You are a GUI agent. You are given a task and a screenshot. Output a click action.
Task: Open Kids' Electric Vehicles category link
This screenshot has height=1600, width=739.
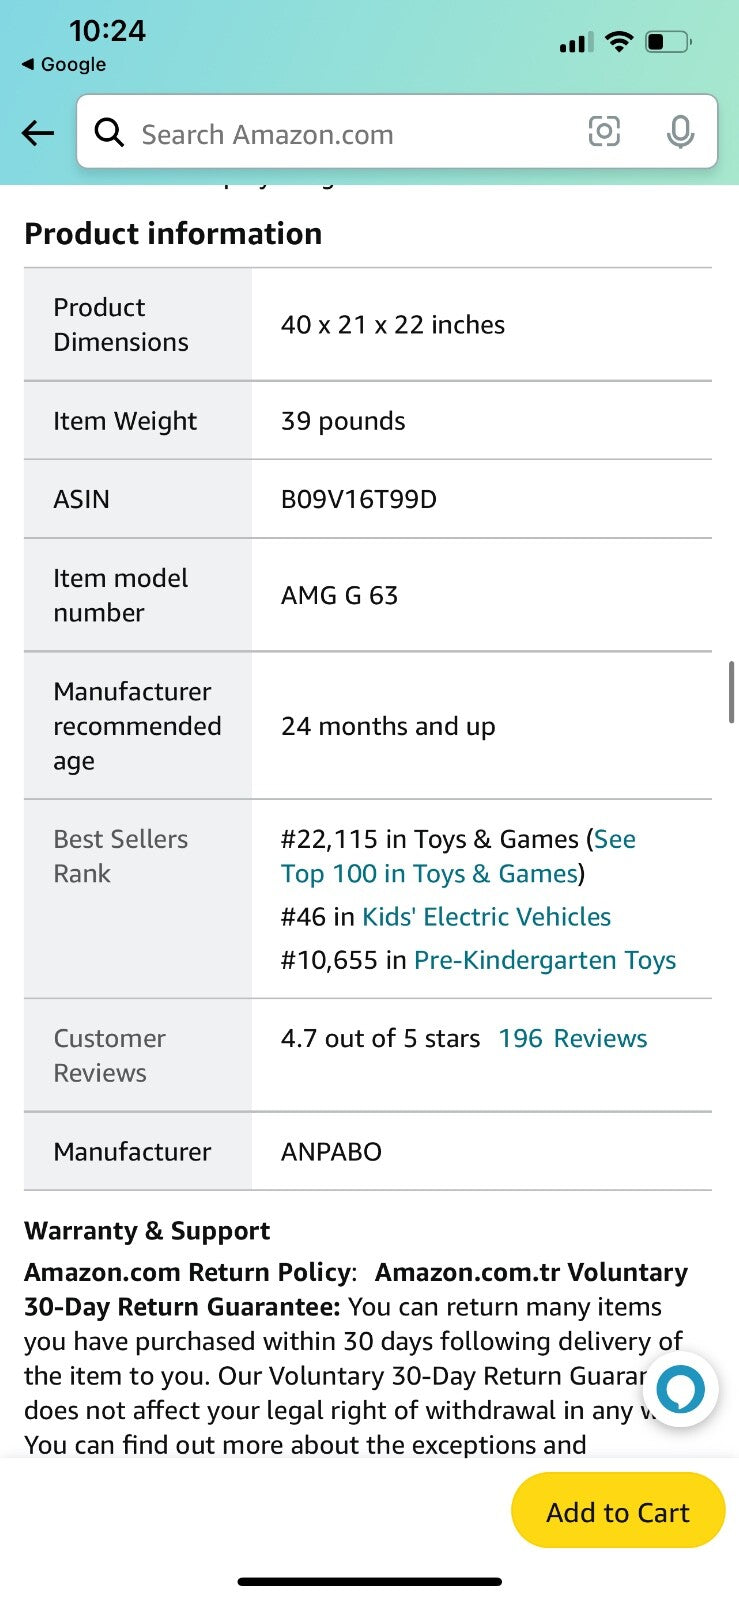point(486,916)
